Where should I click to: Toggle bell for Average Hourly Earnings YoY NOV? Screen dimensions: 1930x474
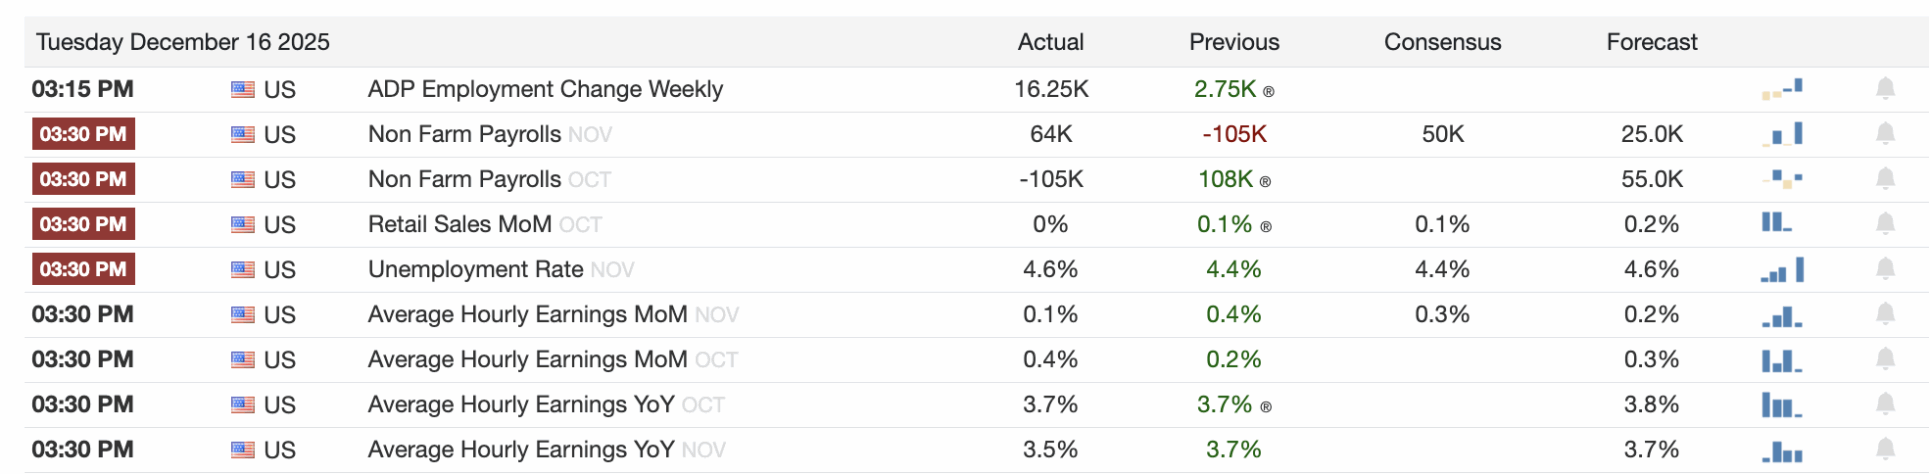click(1885, 450)
